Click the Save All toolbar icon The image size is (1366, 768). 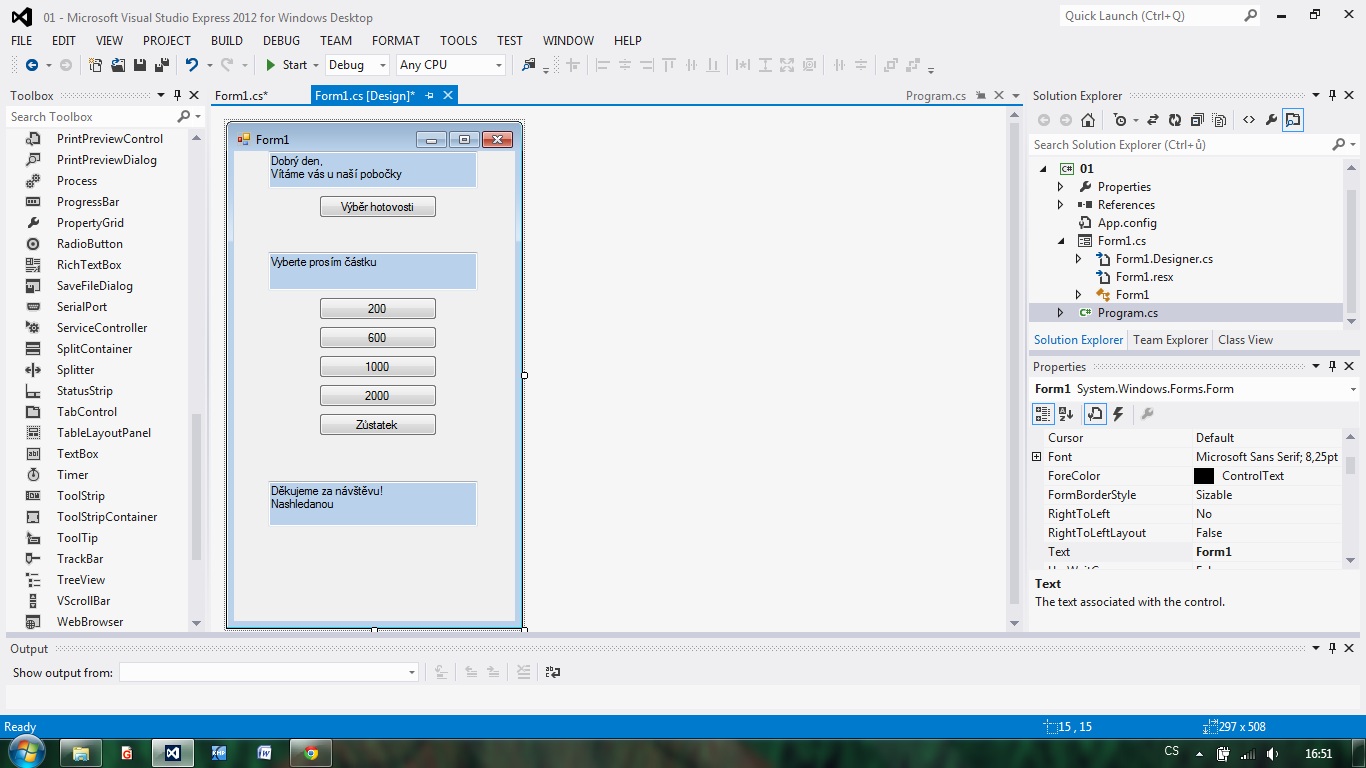161,65
